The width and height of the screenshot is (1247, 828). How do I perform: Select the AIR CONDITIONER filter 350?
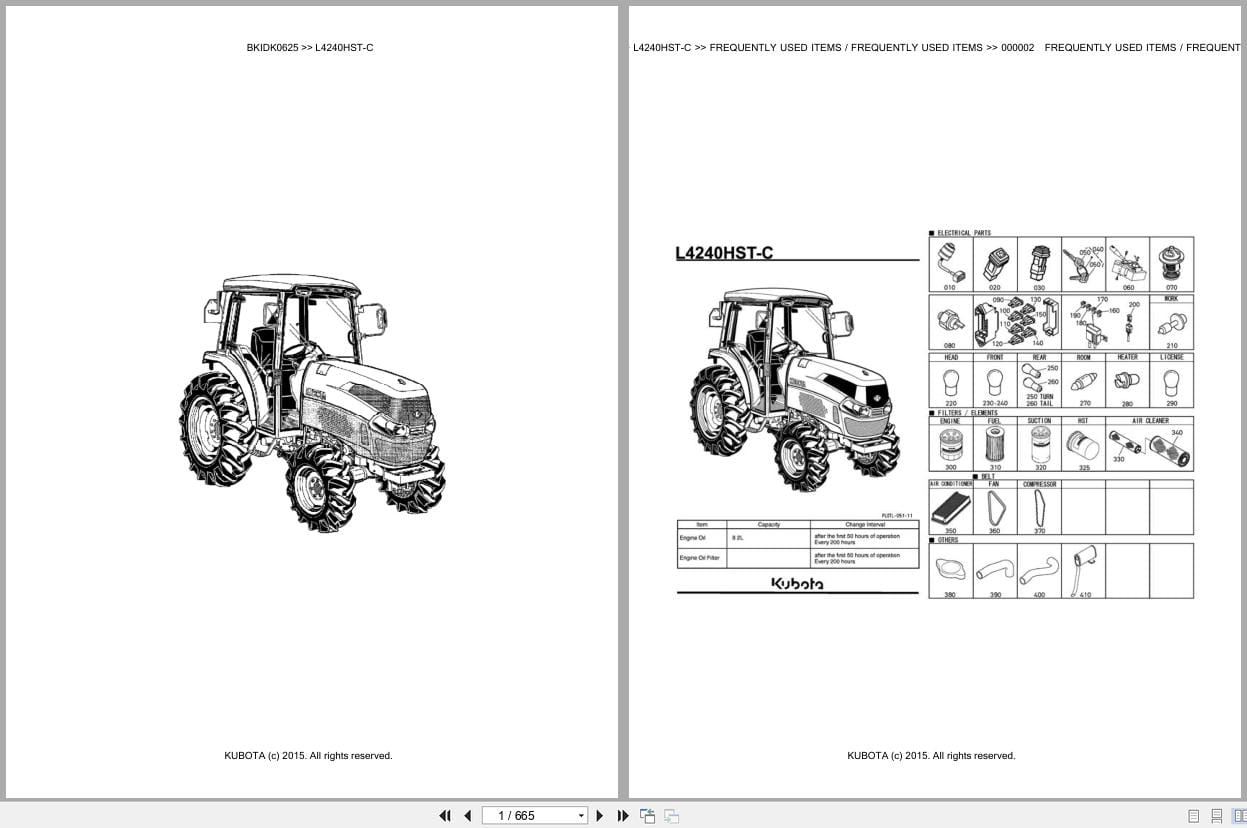coord(950,508)
